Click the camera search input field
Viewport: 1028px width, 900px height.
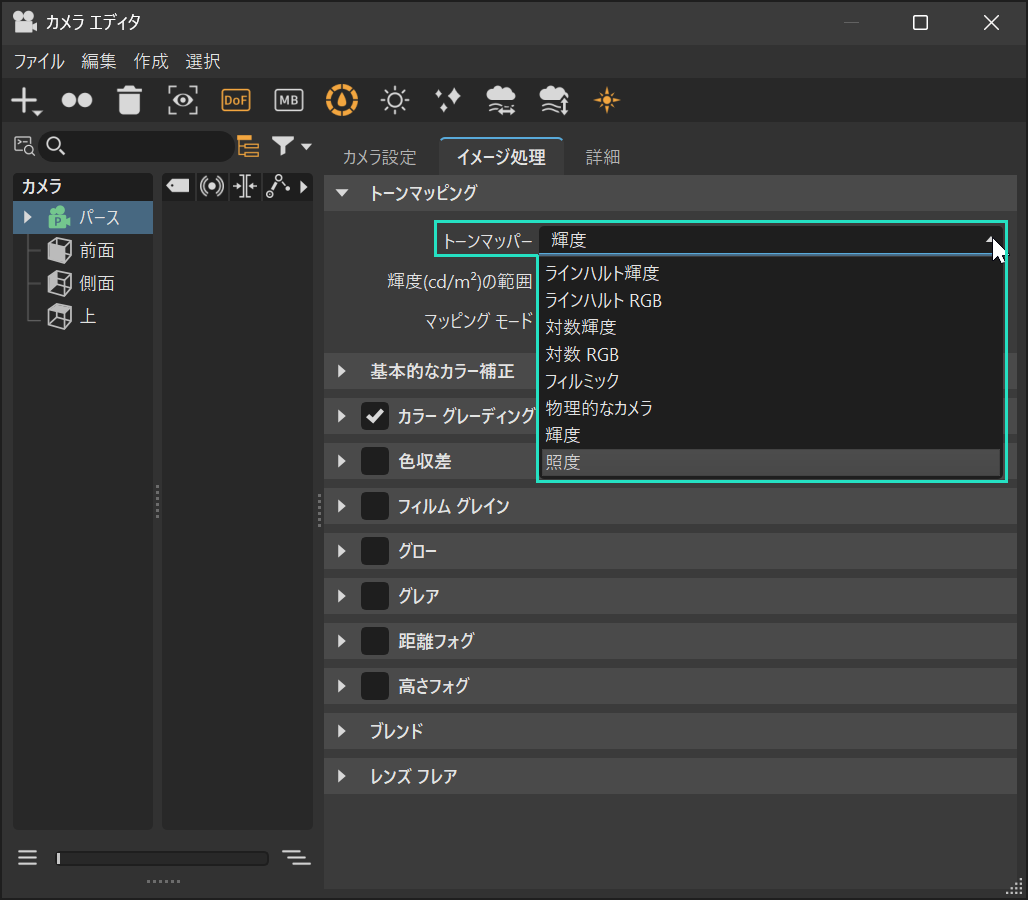pos(145,147)
